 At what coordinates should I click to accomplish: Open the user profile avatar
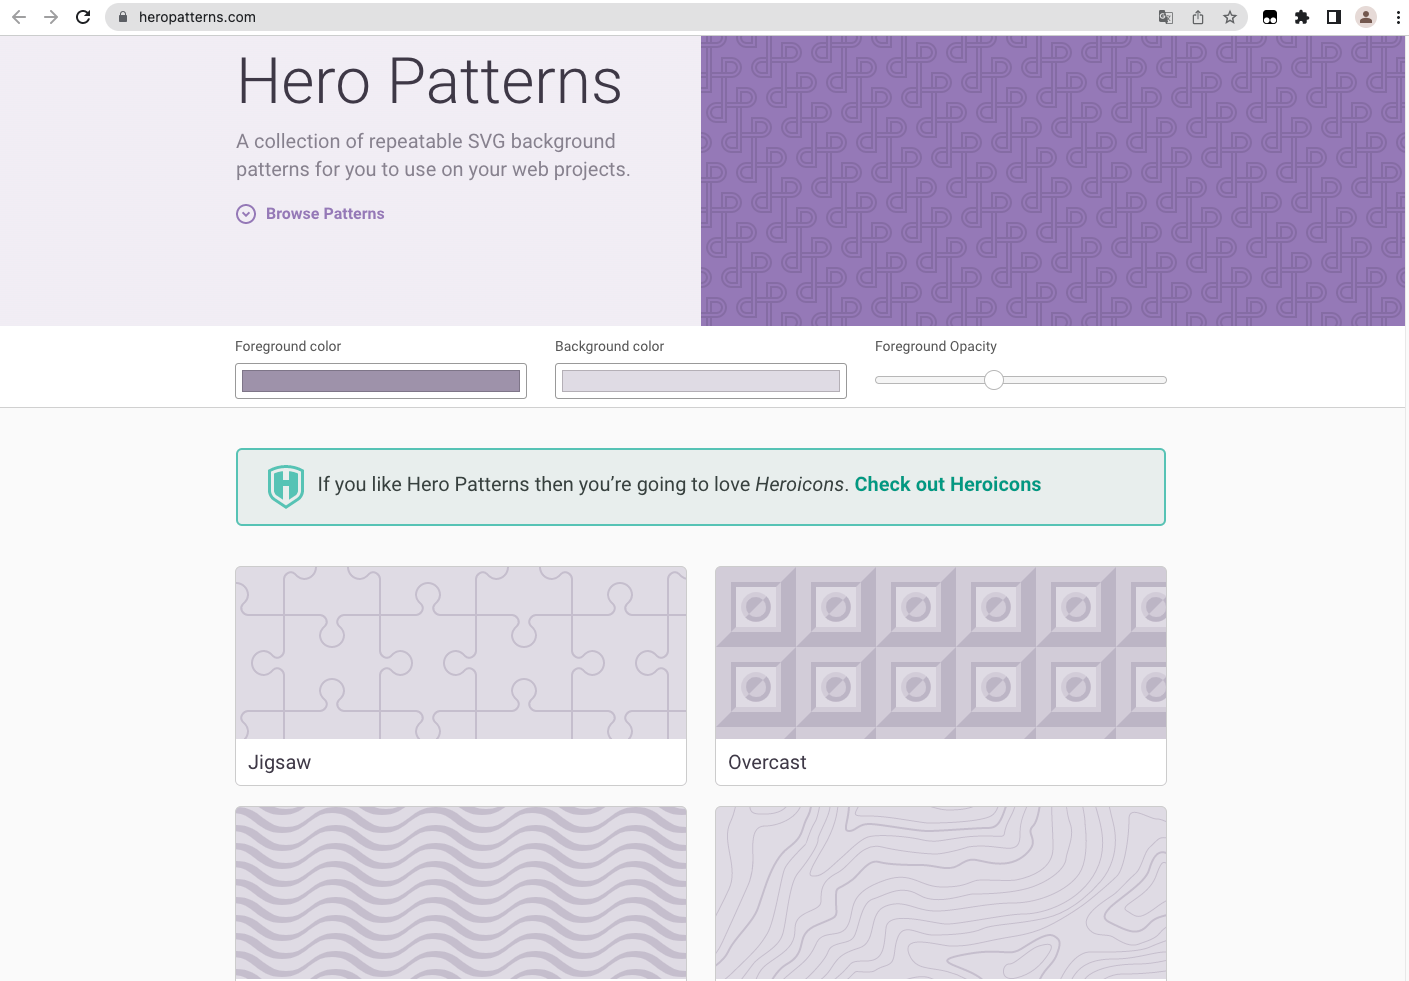[x=1366, y=17]
